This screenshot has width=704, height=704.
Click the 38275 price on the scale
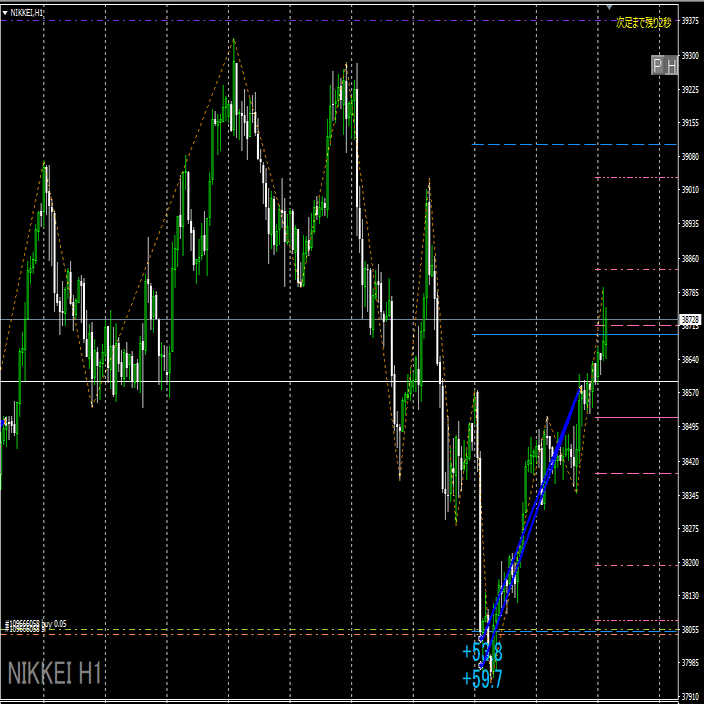coord(691,528)
